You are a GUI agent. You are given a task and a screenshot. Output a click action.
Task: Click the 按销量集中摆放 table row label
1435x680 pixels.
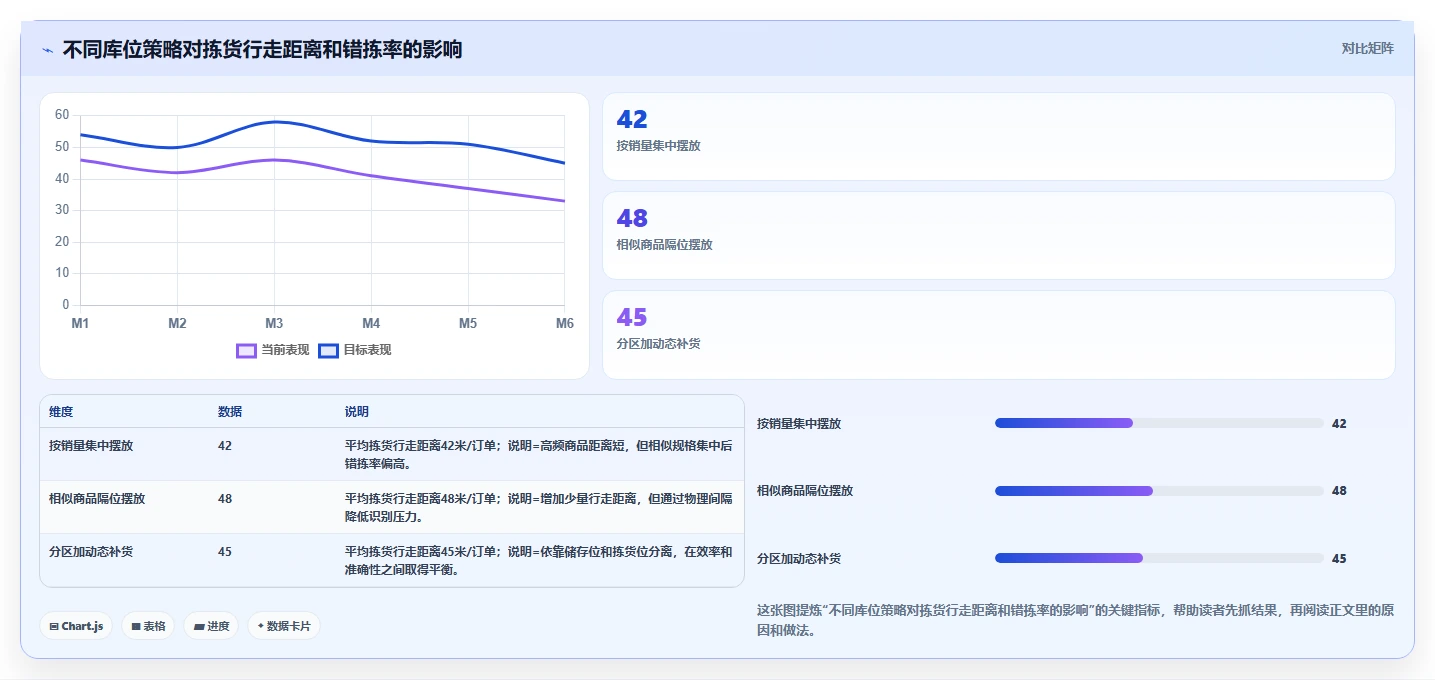91,446
